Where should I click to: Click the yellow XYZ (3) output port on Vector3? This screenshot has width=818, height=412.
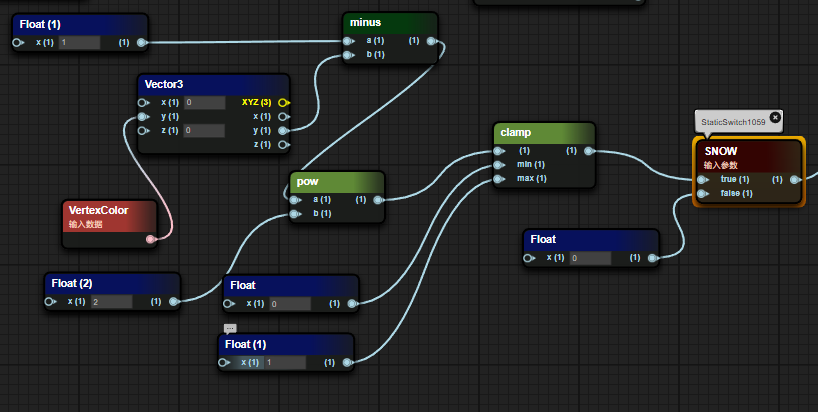click(284, 102)
